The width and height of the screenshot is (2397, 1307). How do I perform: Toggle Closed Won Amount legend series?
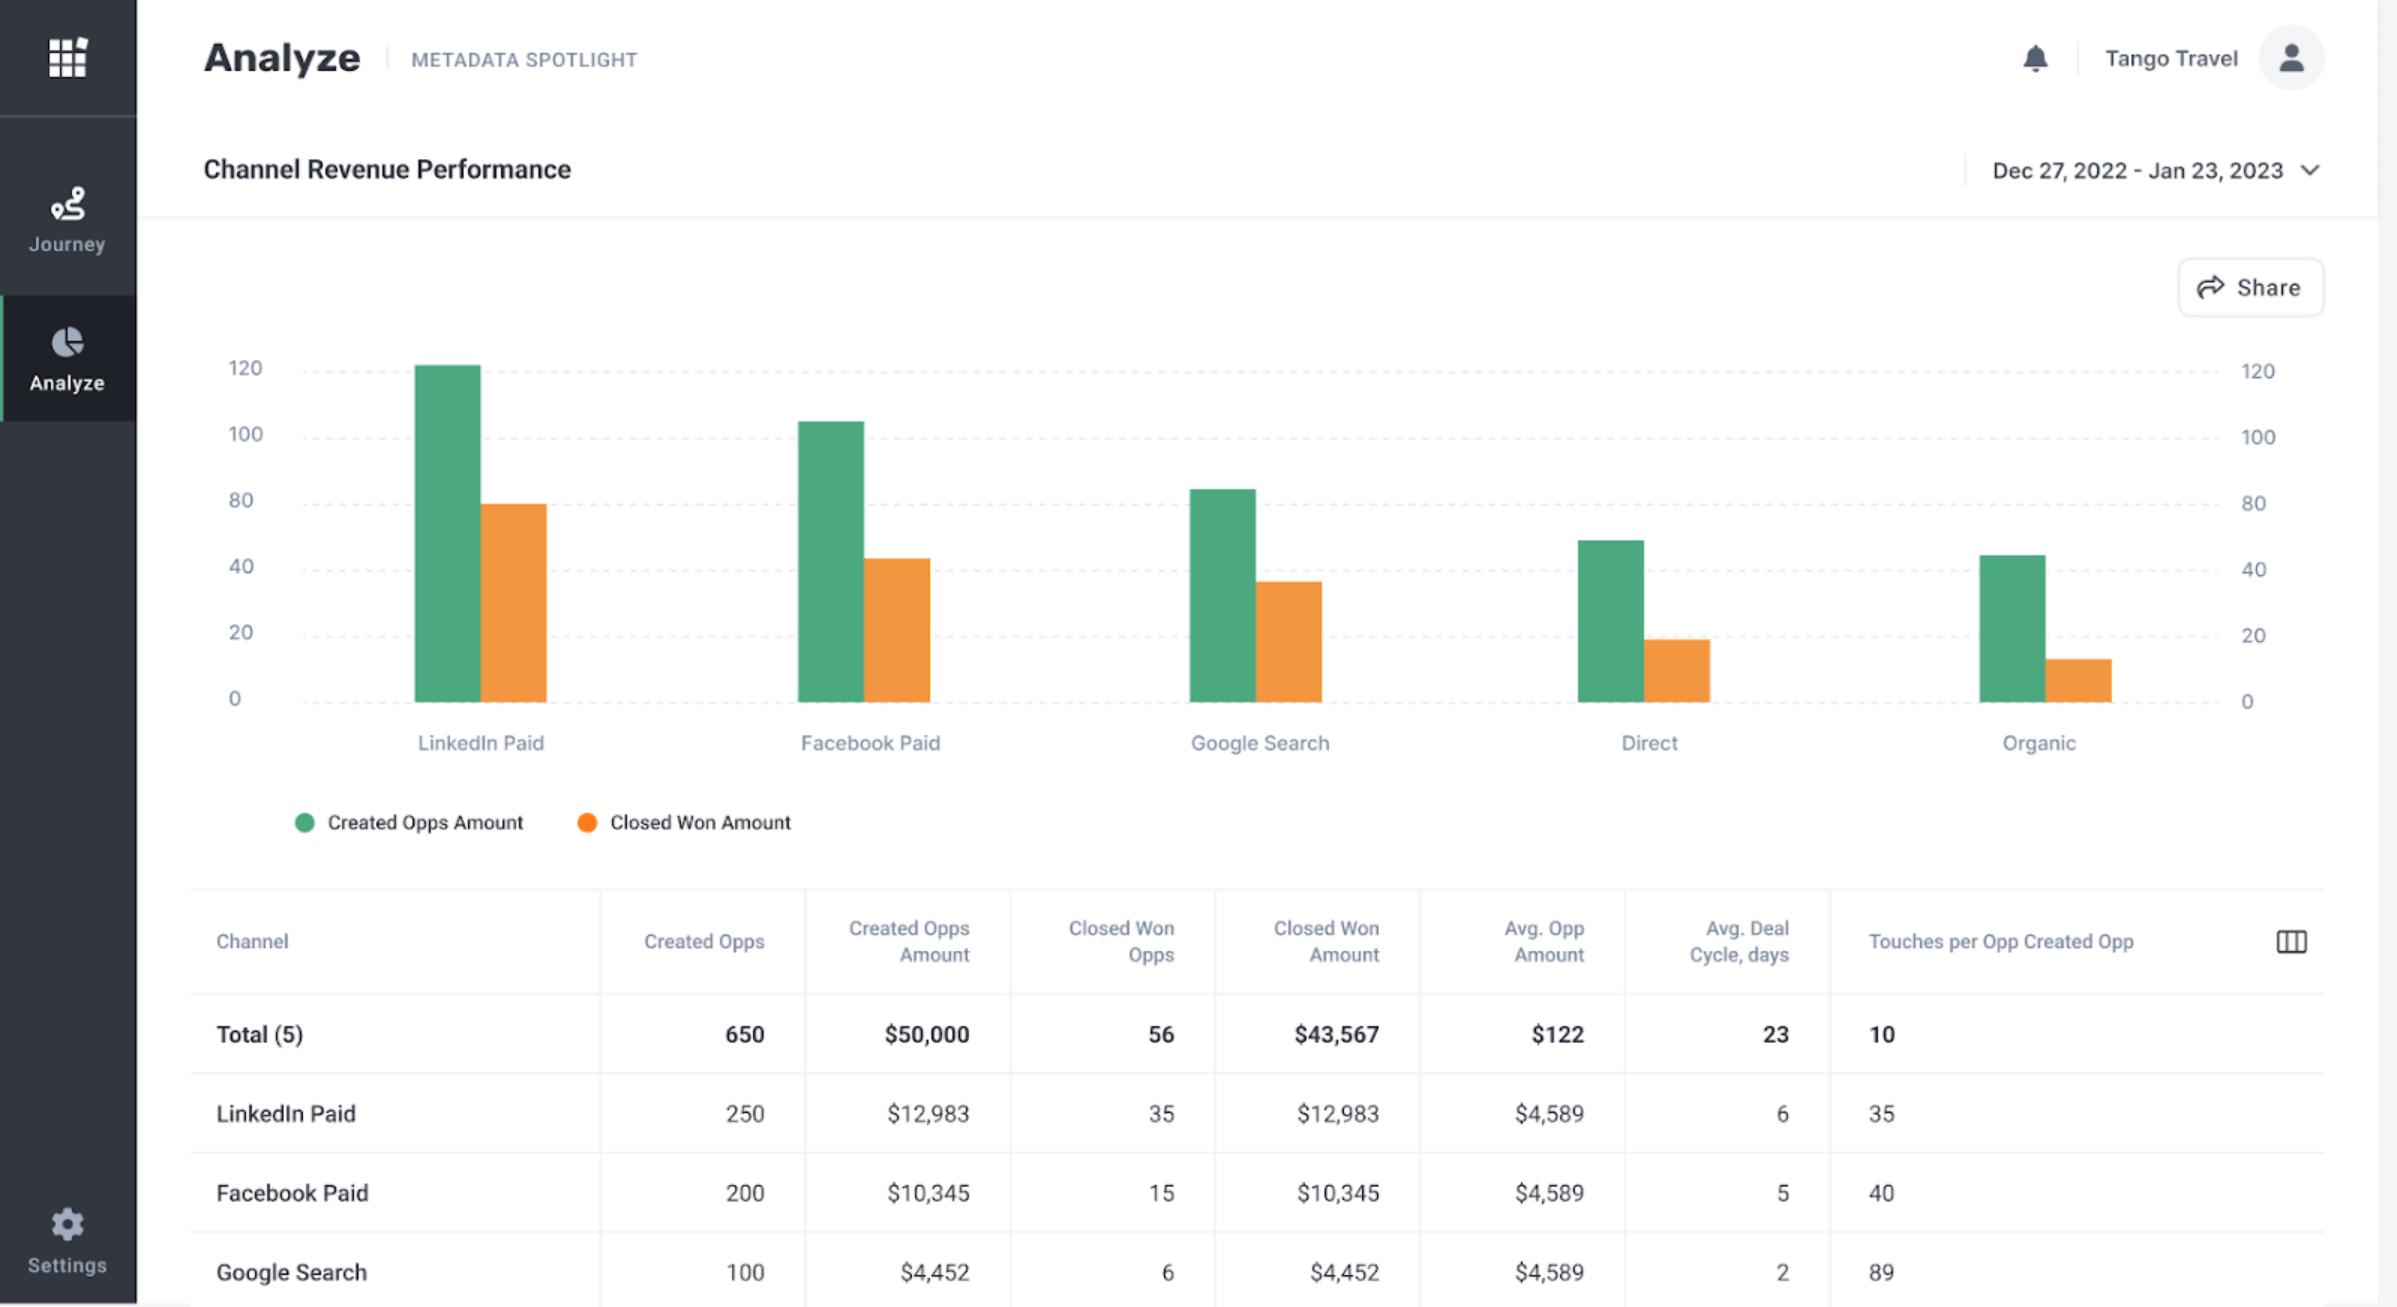tap(684, 822)
